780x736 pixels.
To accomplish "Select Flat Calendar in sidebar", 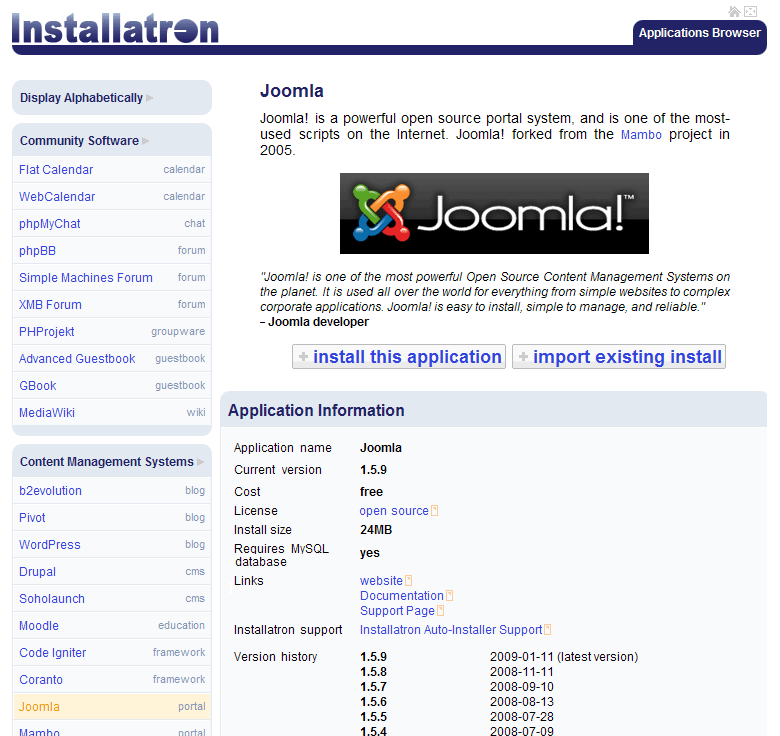I will (112, 170).
